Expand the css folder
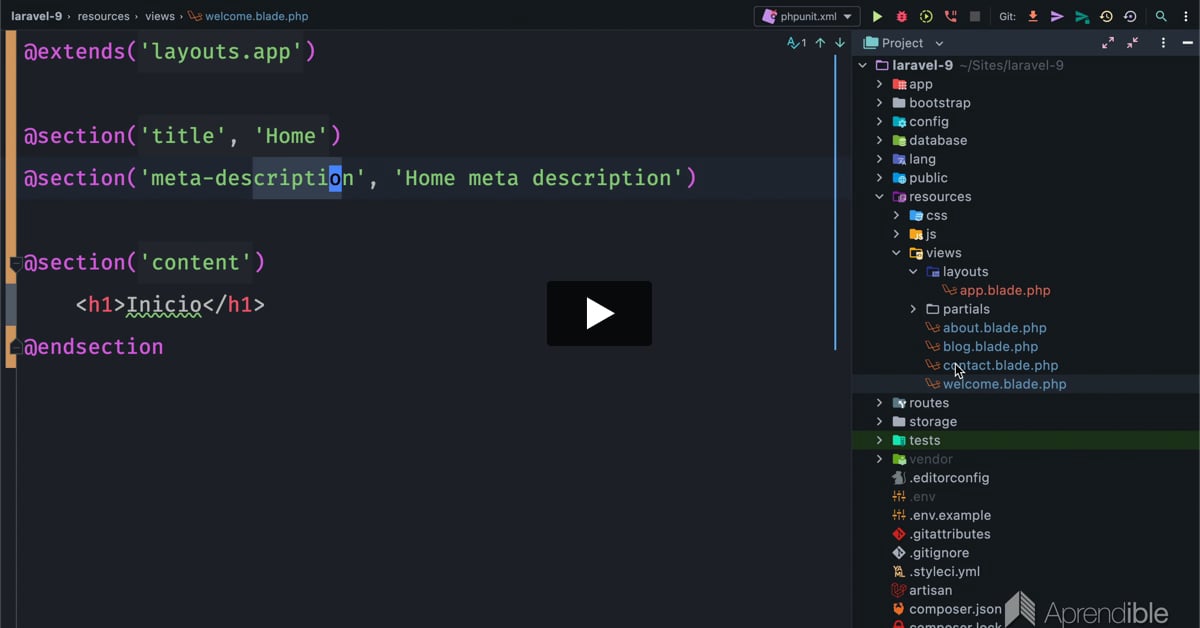The width and height of the screenshot is (1200, 628). coord(897,215)
